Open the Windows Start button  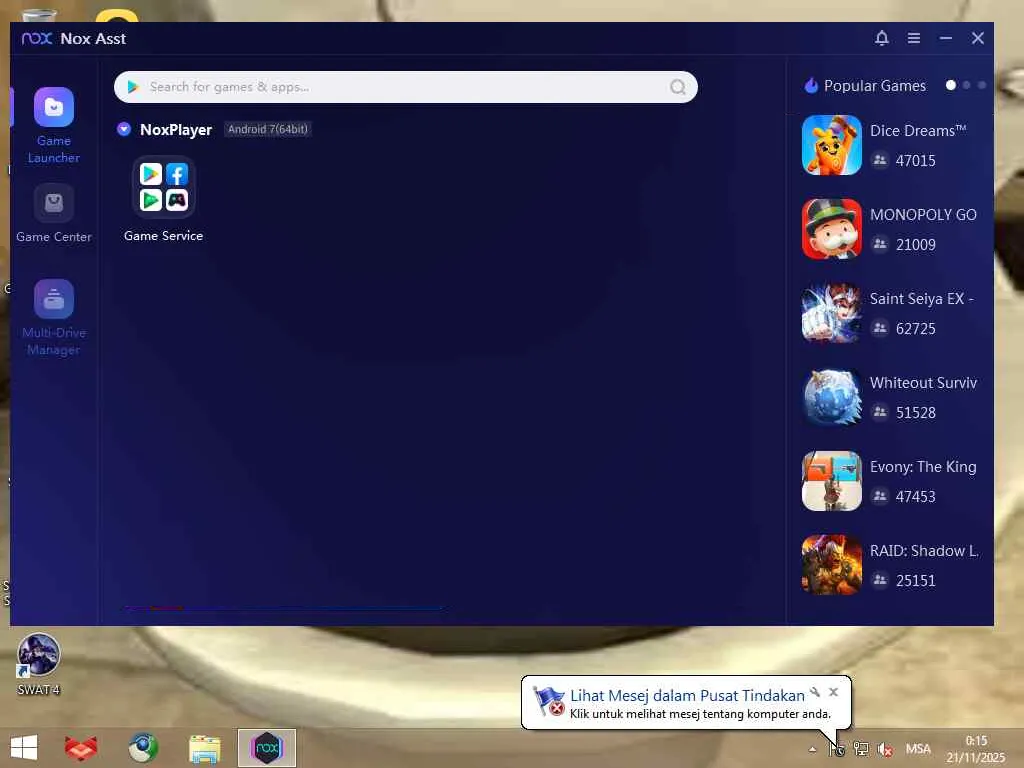(24, 748)
